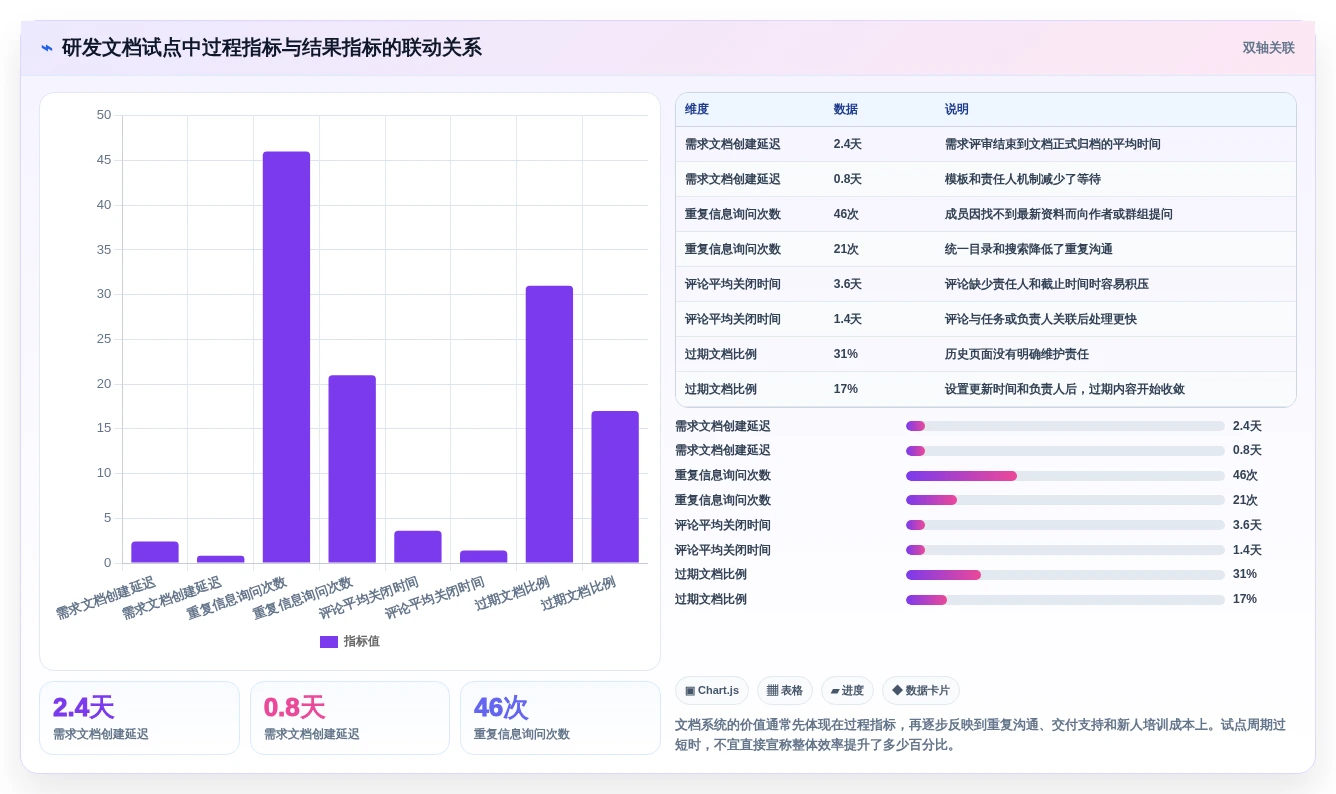This screenshot has height=794, width=1336.
Task: Select the Chart.js chip
Action: tap(712, 691)
